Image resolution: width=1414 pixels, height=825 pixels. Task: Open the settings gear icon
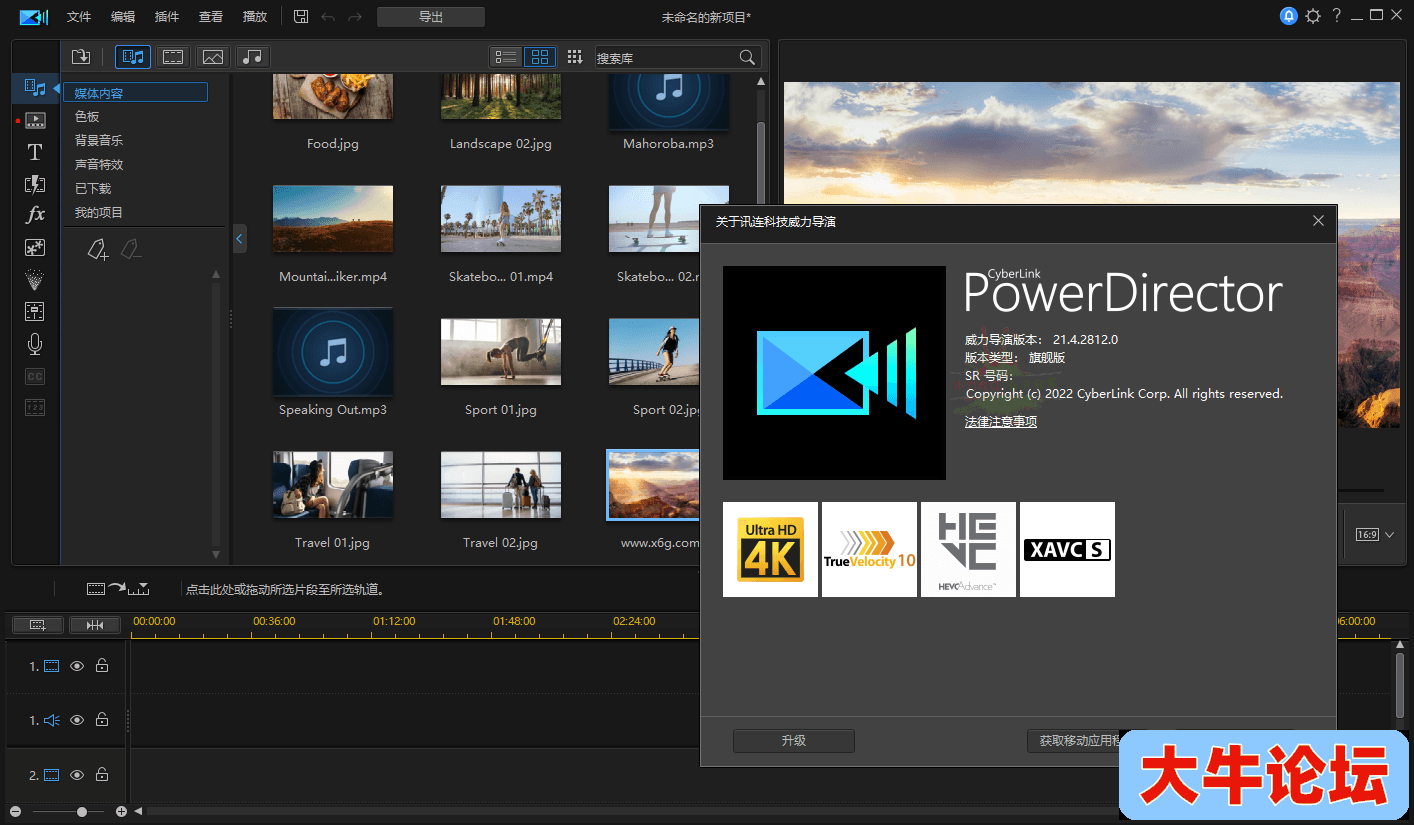1313,16
